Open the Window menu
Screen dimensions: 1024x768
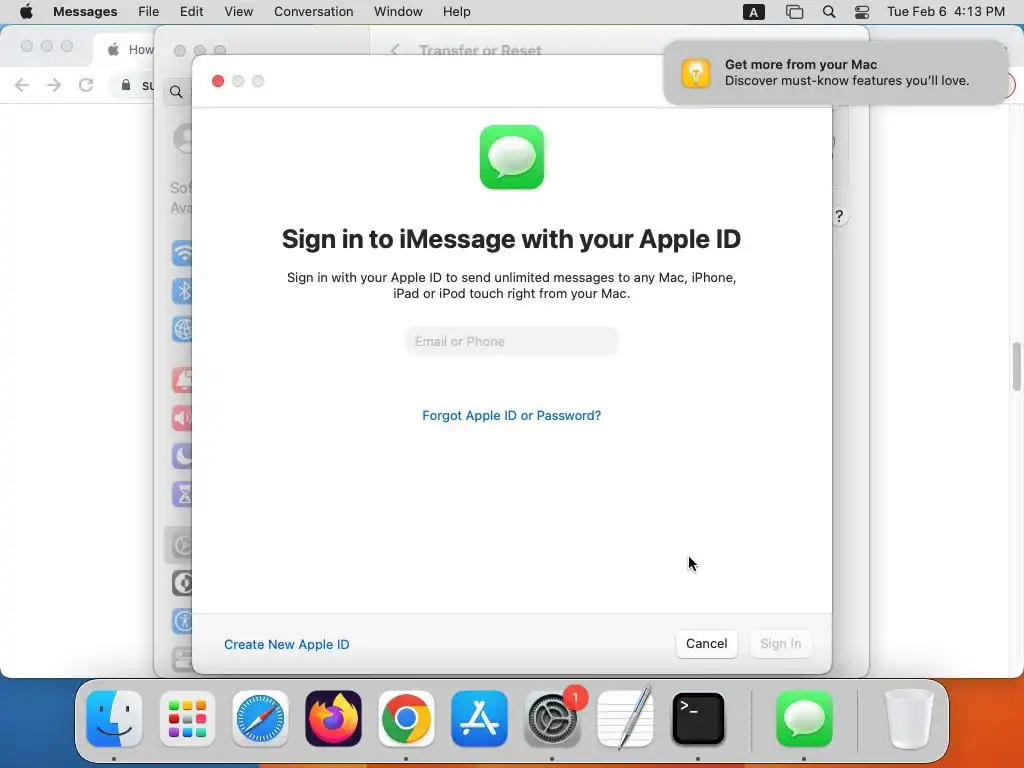(x=398, y=12)
